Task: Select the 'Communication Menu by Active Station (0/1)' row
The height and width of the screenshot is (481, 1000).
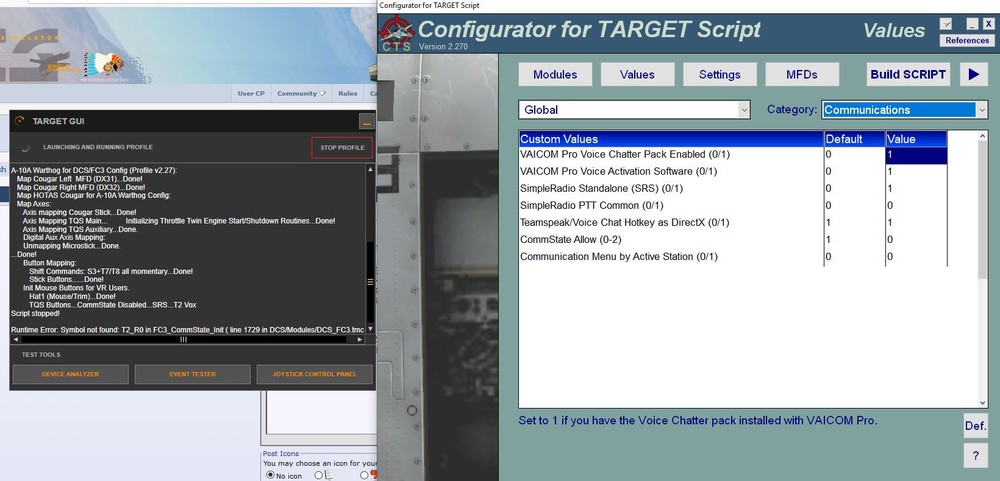Action: 733,256
